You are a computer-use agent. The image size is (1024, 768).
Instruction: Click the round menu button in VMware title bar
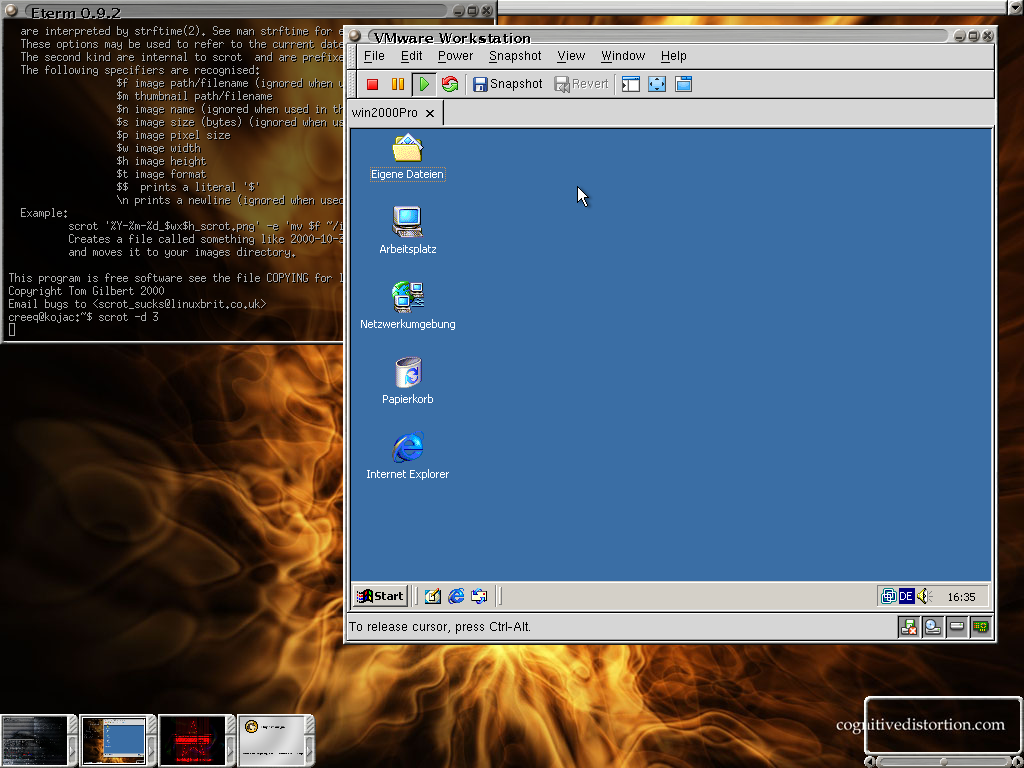coord(355,35)
